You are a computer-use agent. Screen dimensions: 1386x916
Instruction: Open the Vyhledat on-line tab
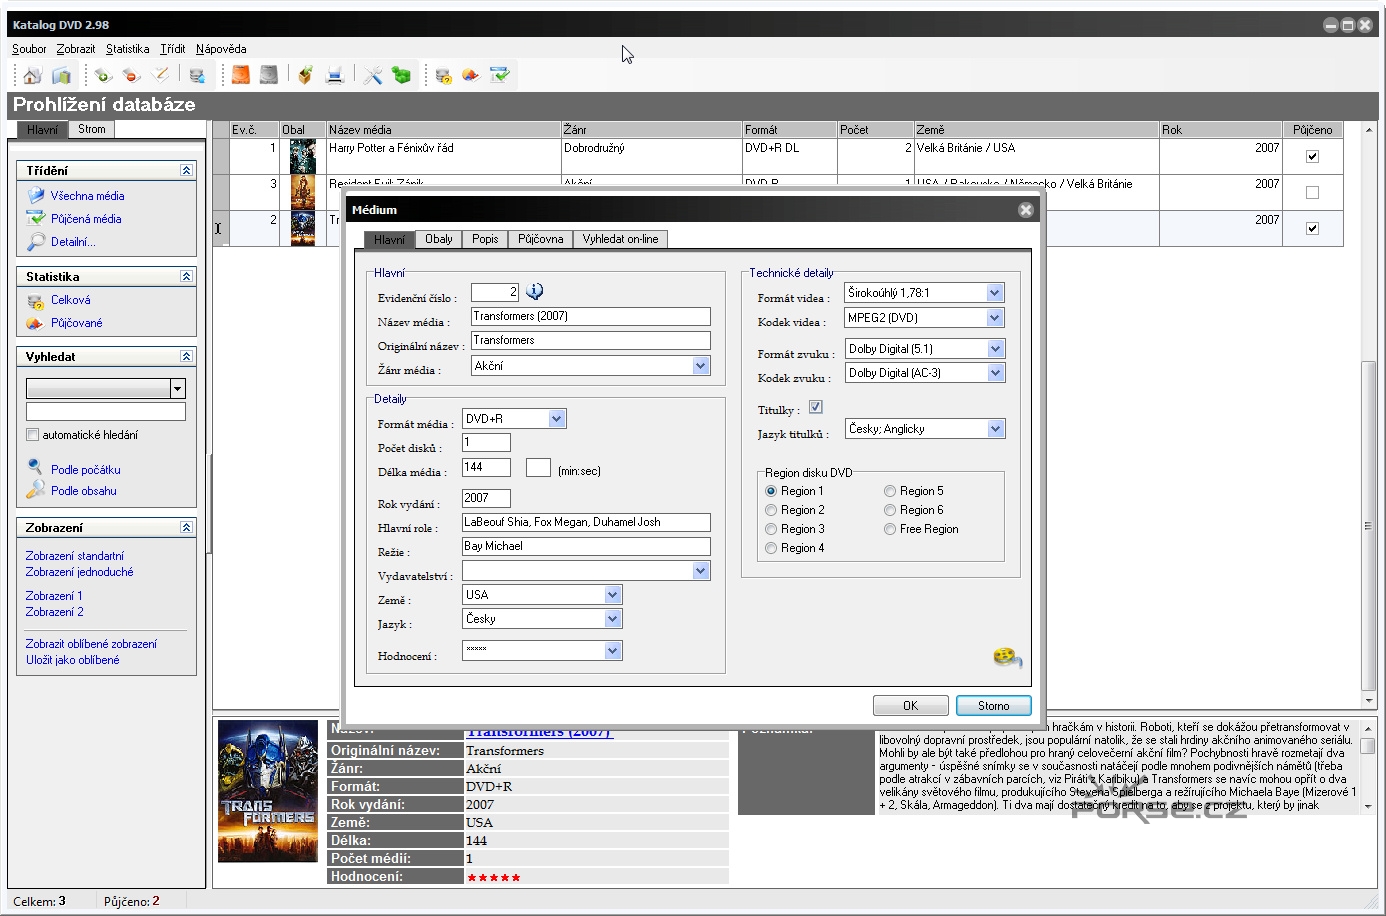coord(620,239)
